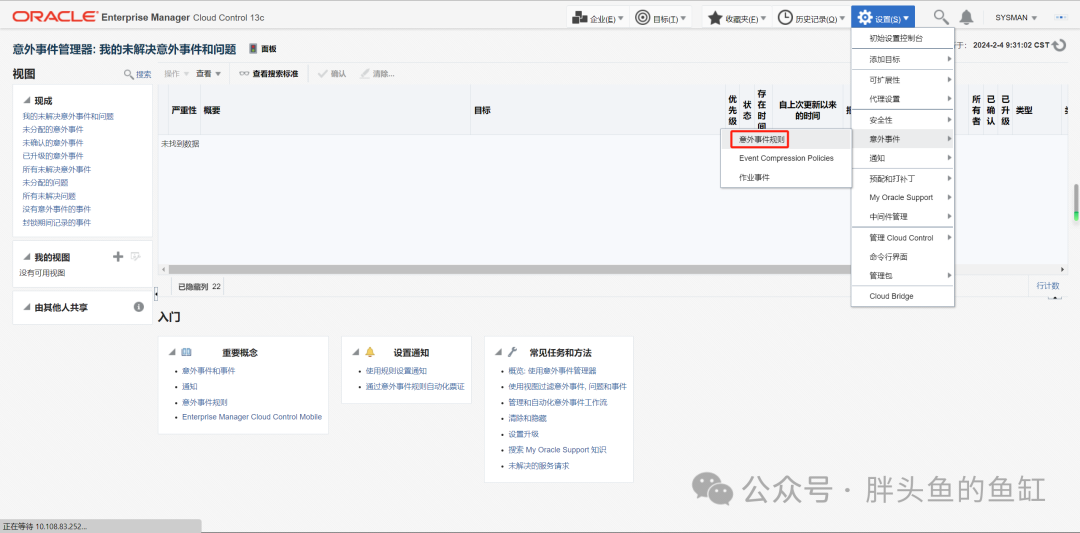Open Enterprise Manager Cloud Control Mobile link
The height and width of the screenshot is (533, 1080).
pos(251,417)
